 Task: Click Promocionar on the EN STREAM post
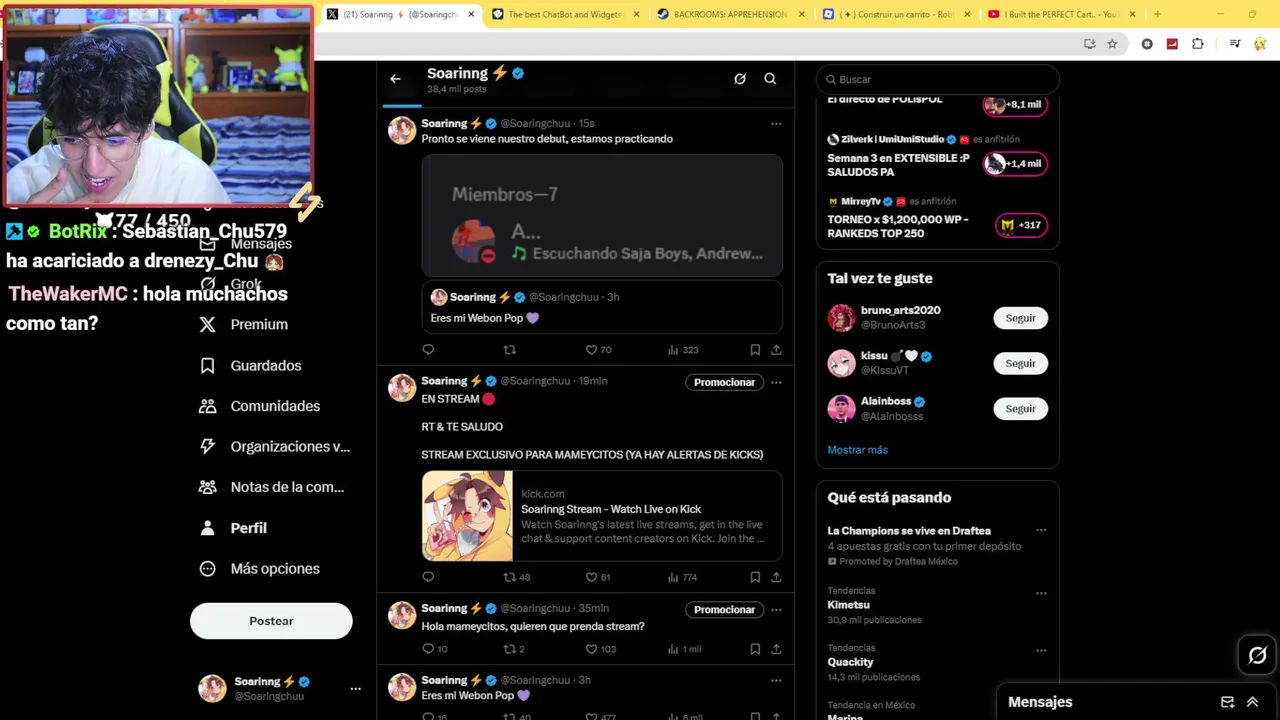(724, 382)
